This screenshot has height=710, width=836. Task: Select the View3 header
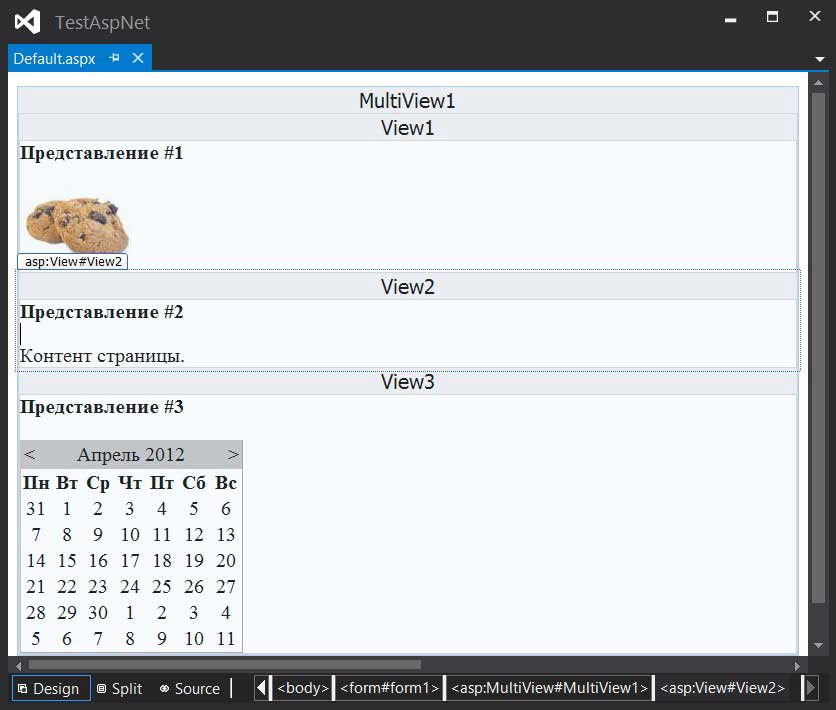pyautogui.click(x=408, y=382)
